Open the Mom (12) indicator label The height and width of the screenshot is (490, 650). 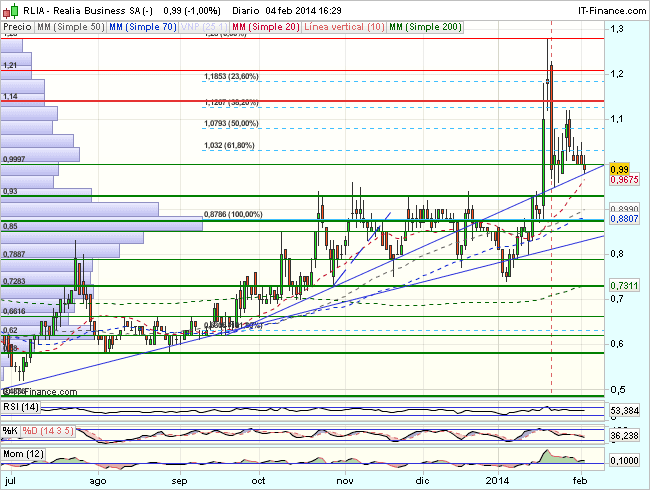(23, 454)
